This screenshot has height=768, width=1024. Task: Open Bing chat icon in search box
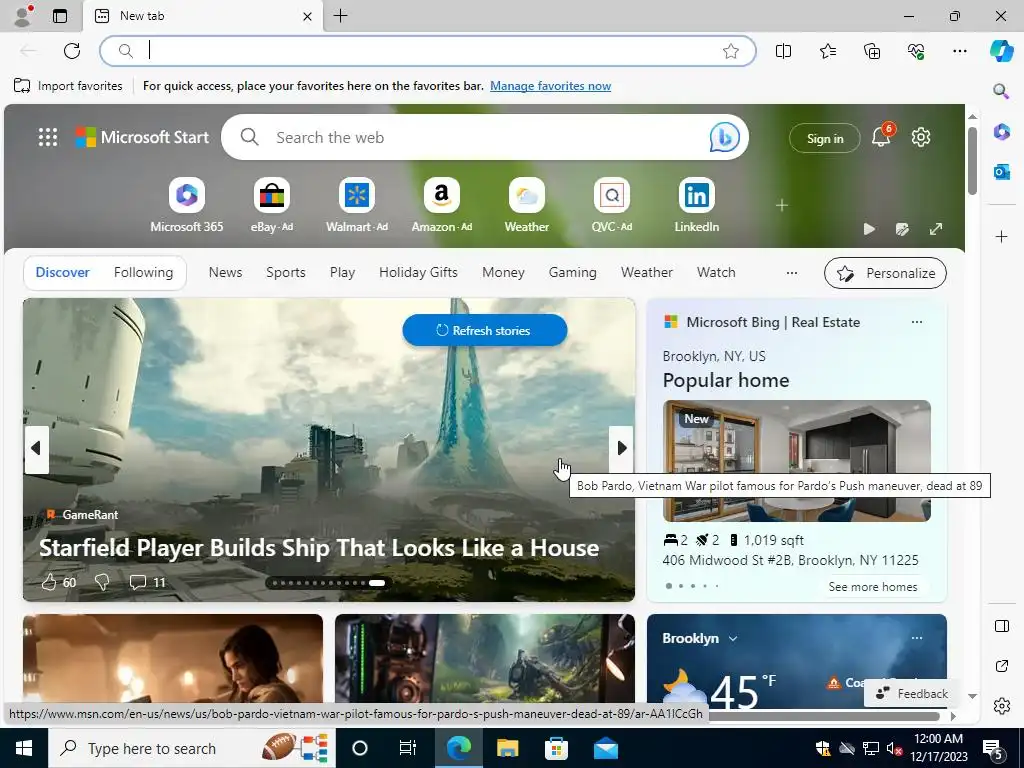click(724, 137)
